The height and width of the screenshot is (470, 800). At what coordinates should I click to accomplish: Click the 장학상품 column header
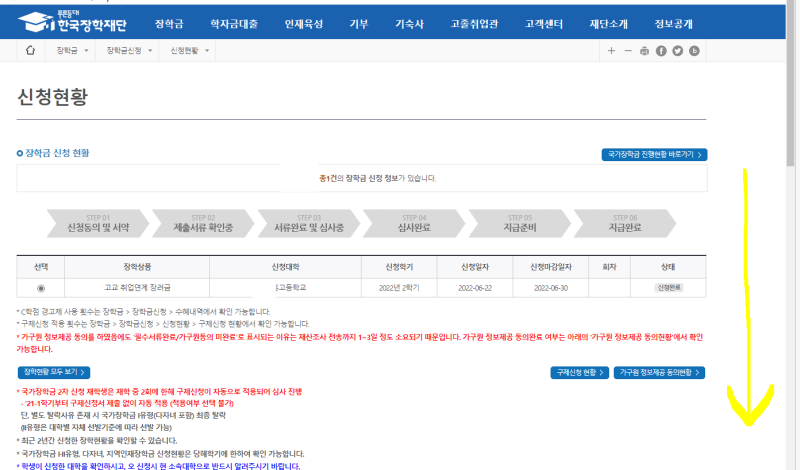137,267
